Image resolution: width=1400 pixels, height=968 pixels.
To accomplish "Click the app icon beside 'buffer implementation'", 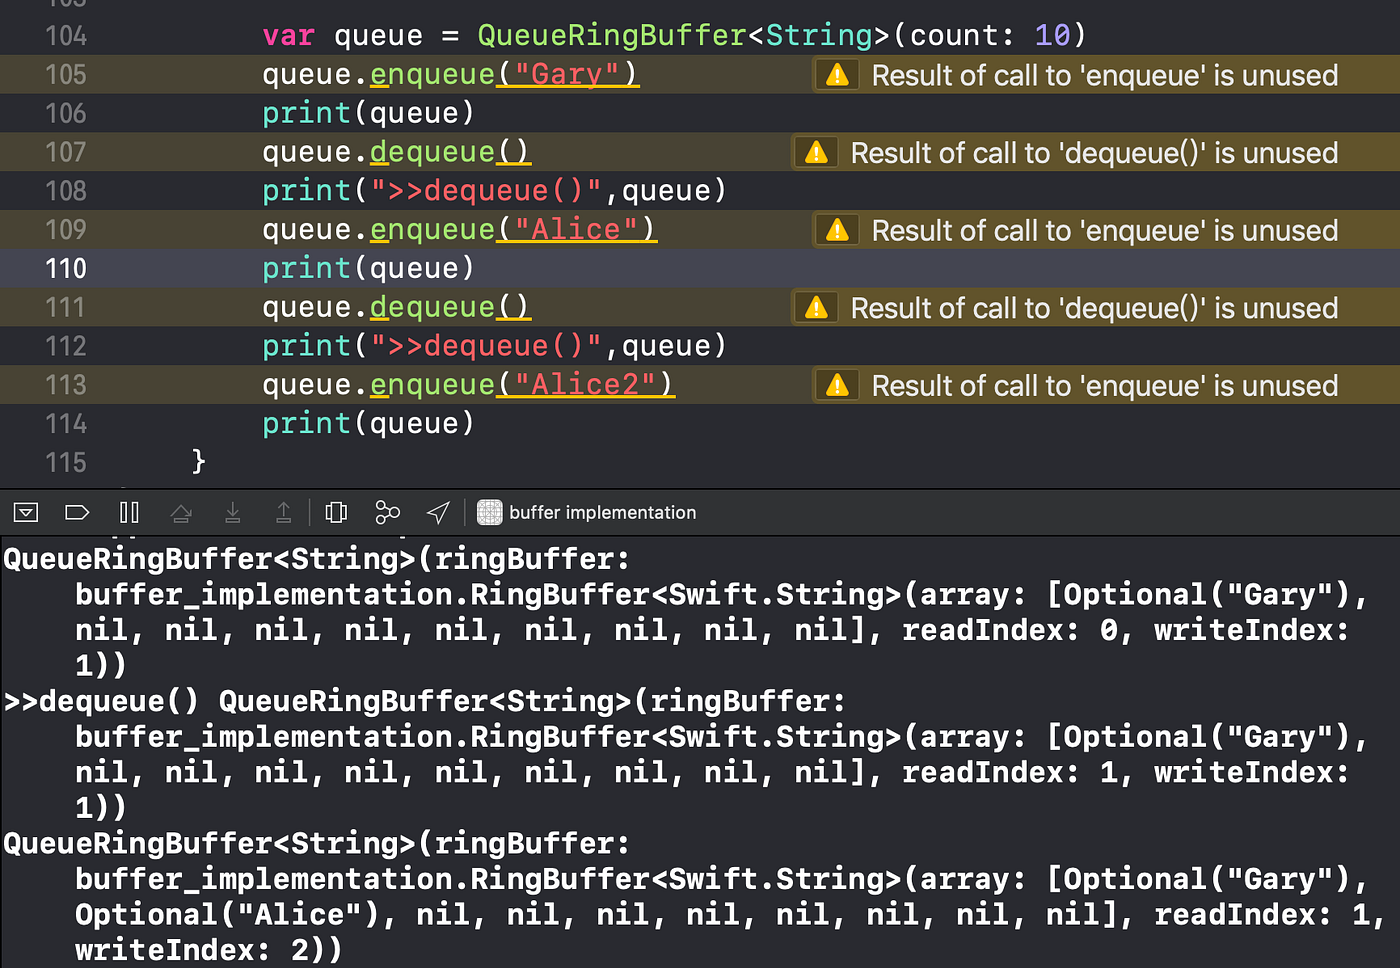I will 489,512.
